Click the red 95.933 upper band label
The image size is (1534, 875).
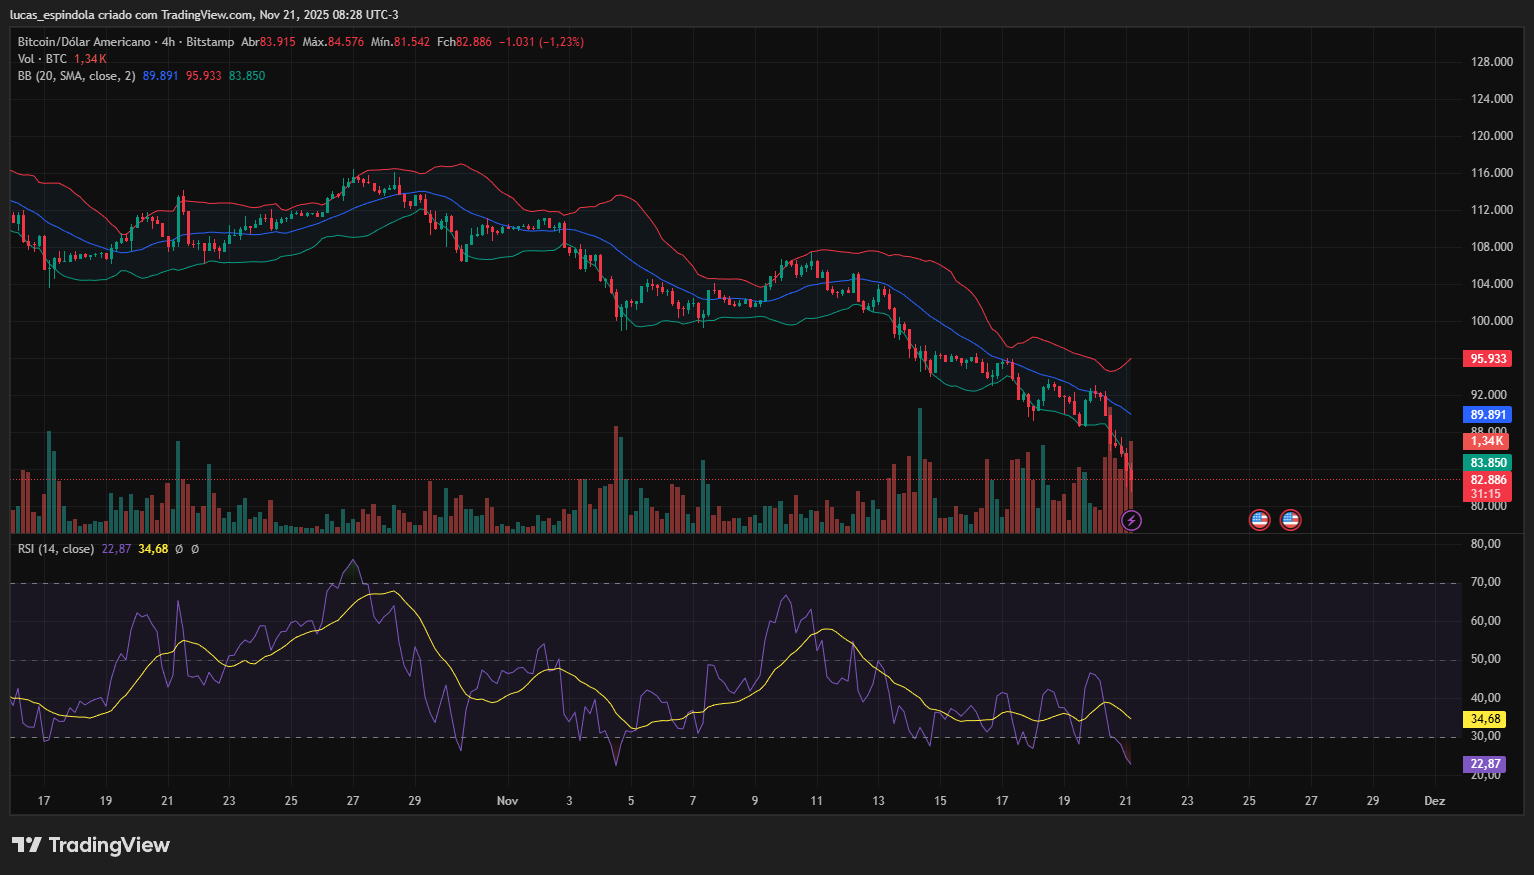(x=1487, y=359)
